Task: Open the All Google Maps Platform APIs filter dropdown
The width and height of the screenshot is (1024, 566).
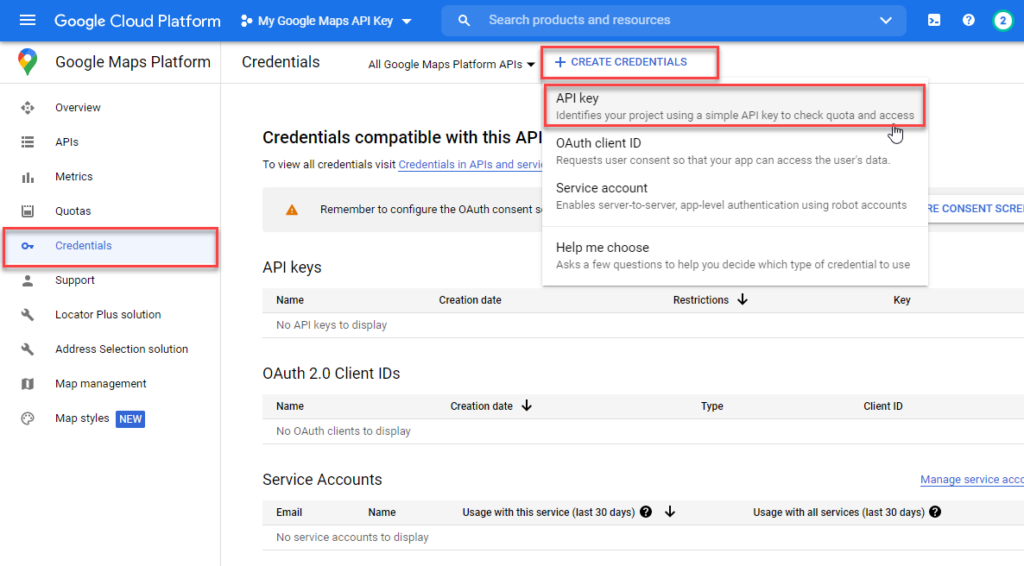Action: click(x=451, y=64)
